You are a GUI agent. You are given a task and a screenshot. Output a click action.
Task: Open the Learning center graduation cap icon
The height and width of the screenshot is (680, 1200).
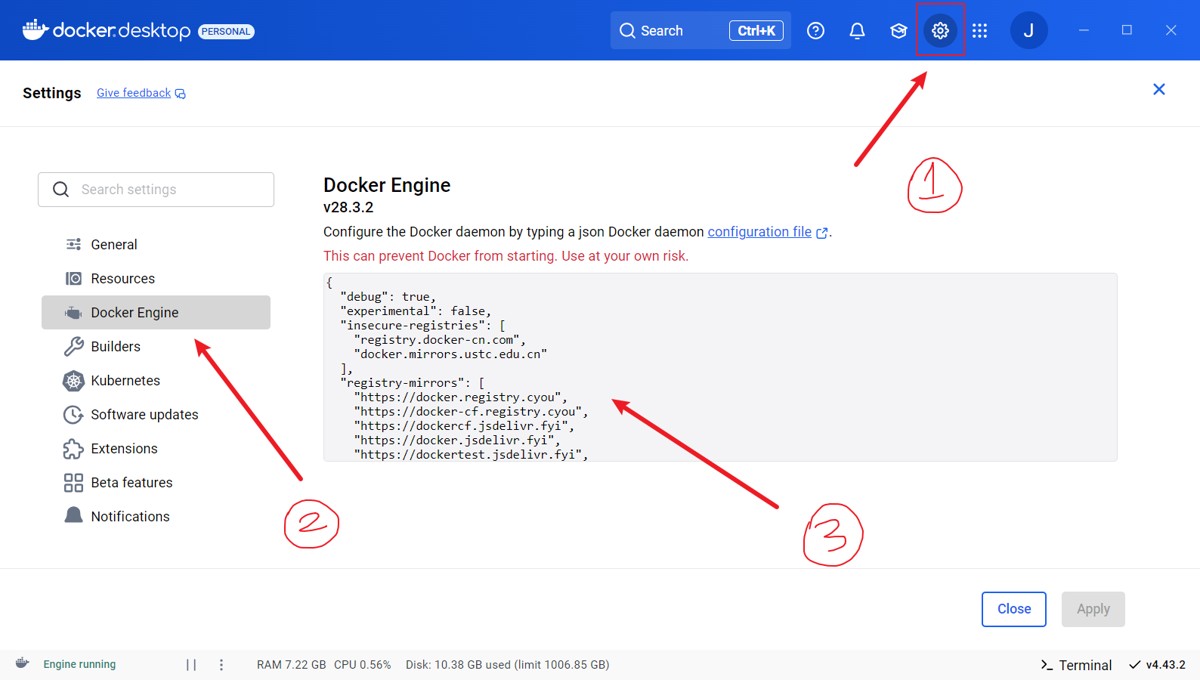(x=898, y=31)
